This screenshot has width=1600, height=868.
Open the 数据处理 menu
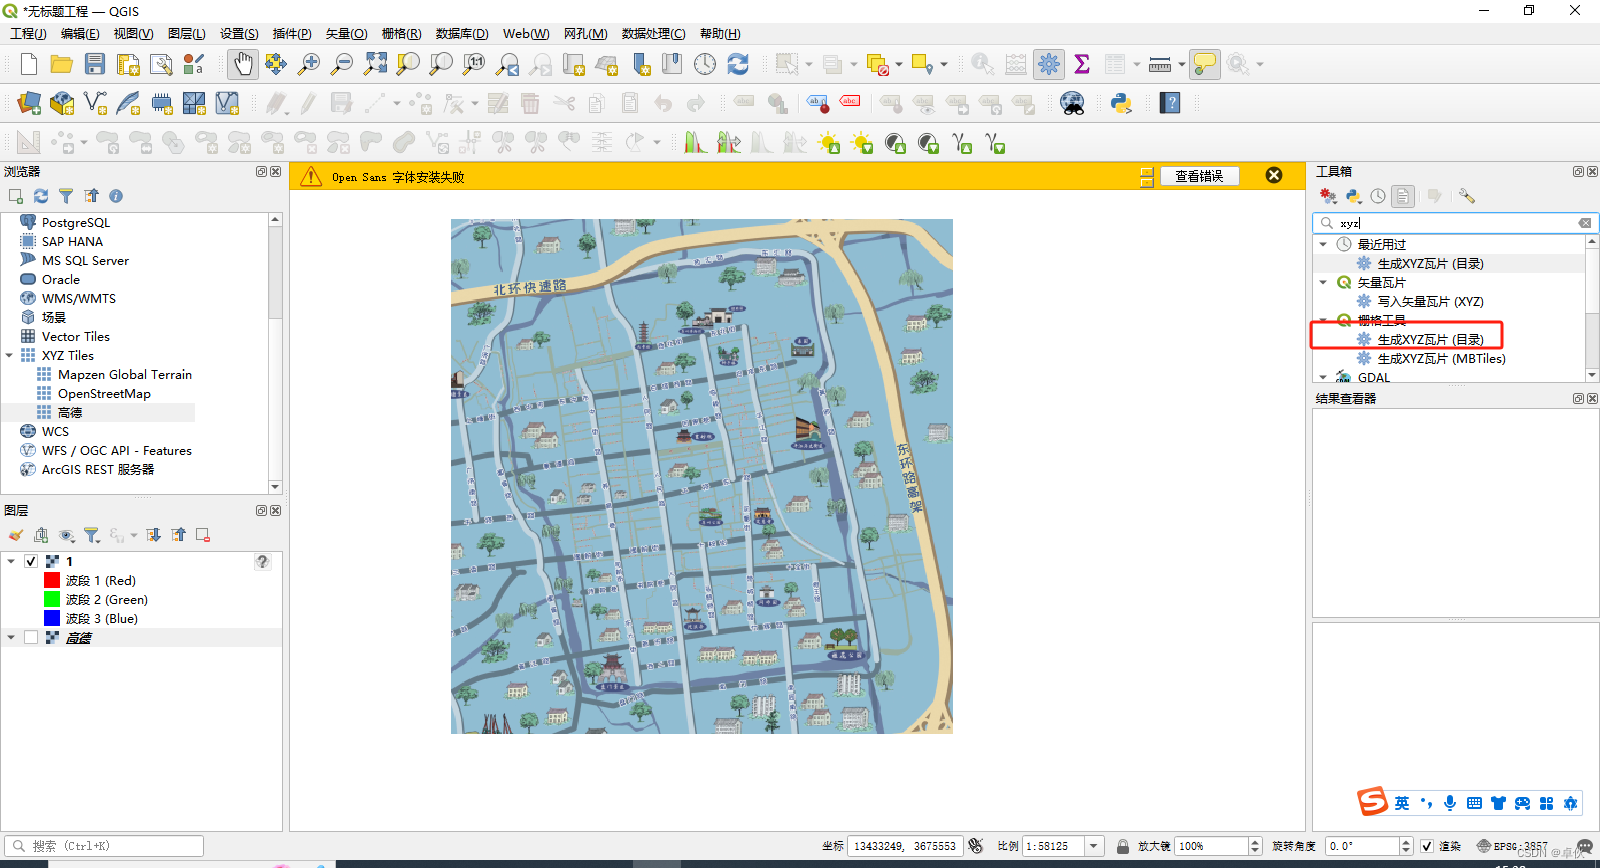[653, 33]
